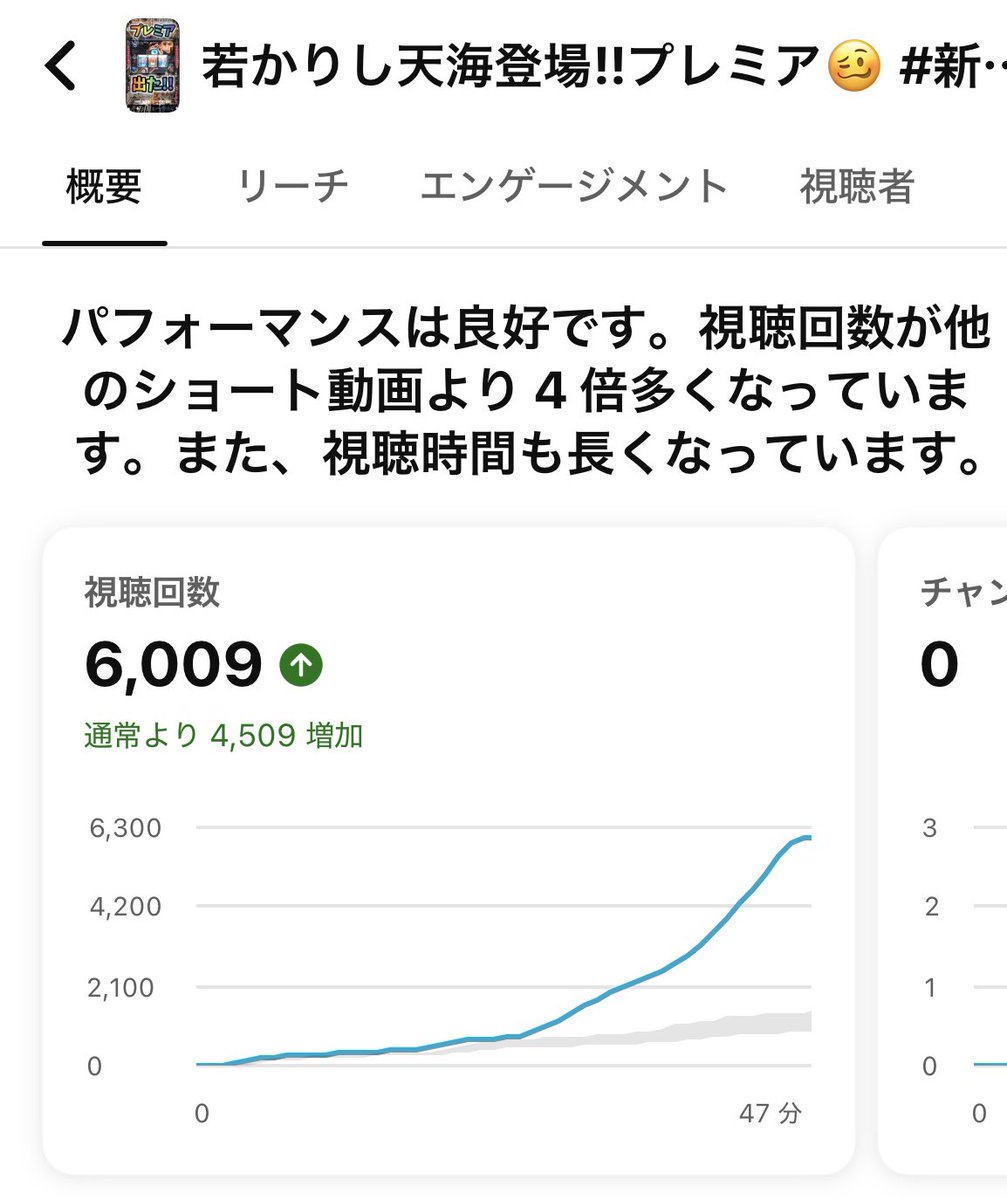Image resolution: width=1007 pixels, height=1200 pixels.
Task: Open the 視聴回数 card
Action: pyautogui.click(x=449, y=851)
